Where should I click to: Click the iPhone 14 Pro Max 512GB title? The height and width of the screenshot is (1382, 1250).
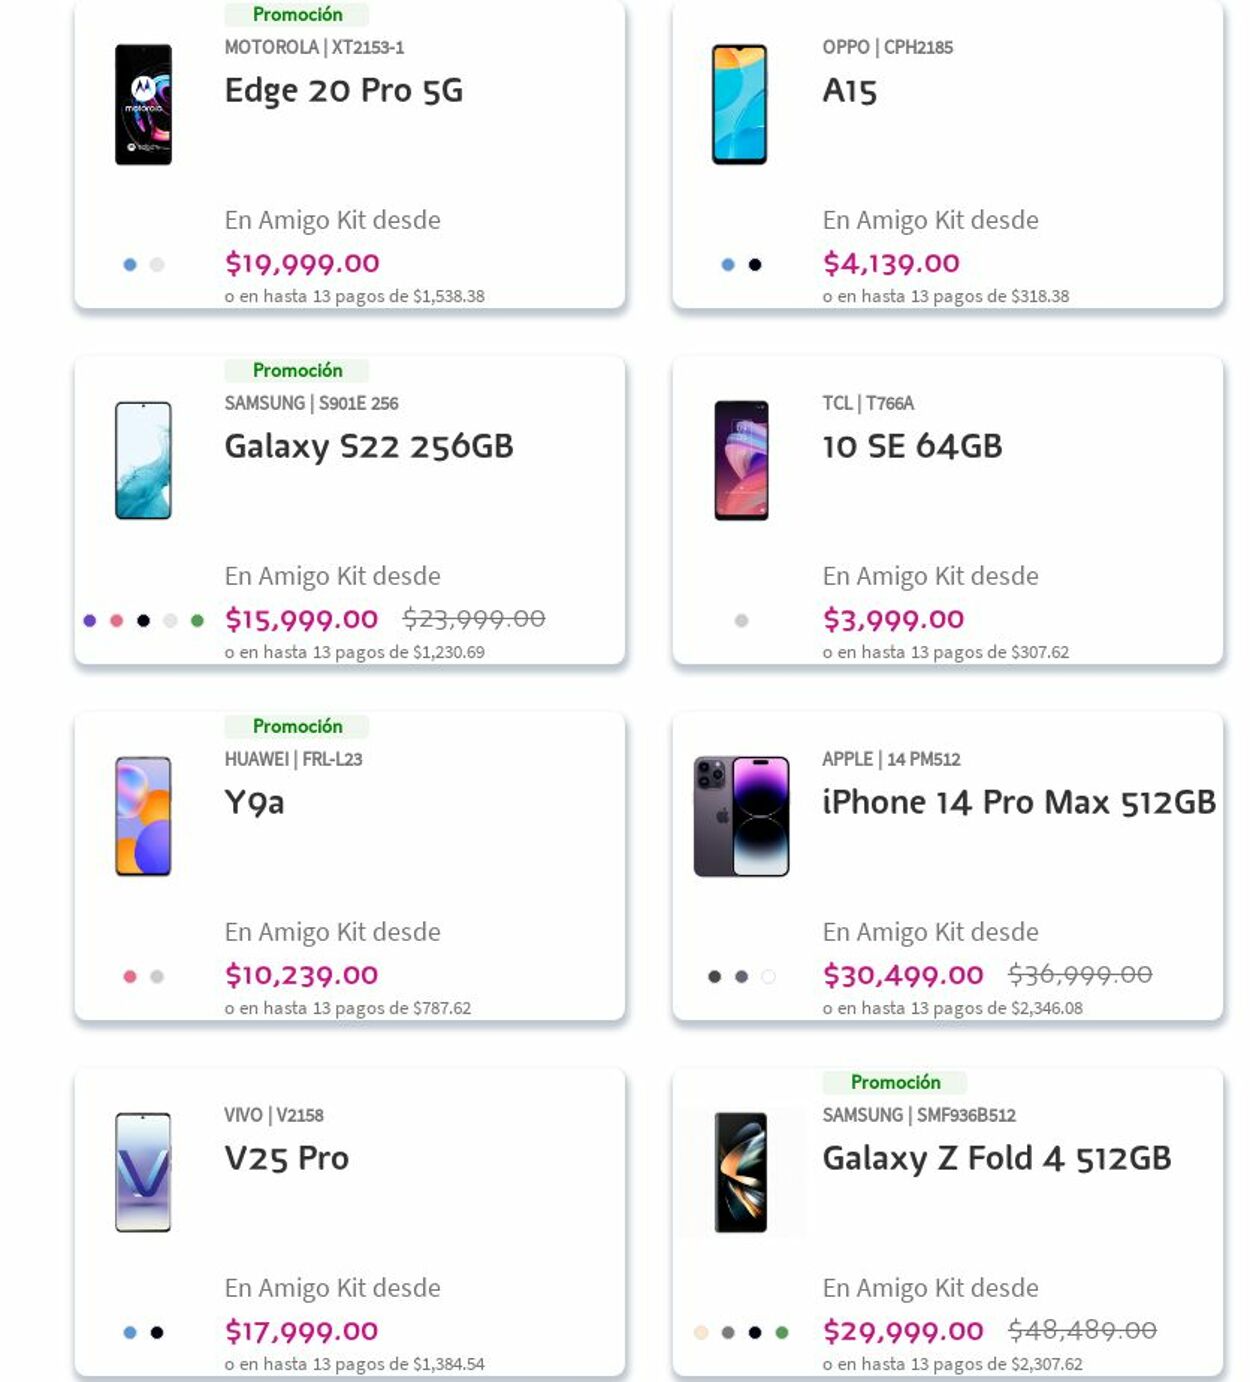click(x=1018, y=802)
